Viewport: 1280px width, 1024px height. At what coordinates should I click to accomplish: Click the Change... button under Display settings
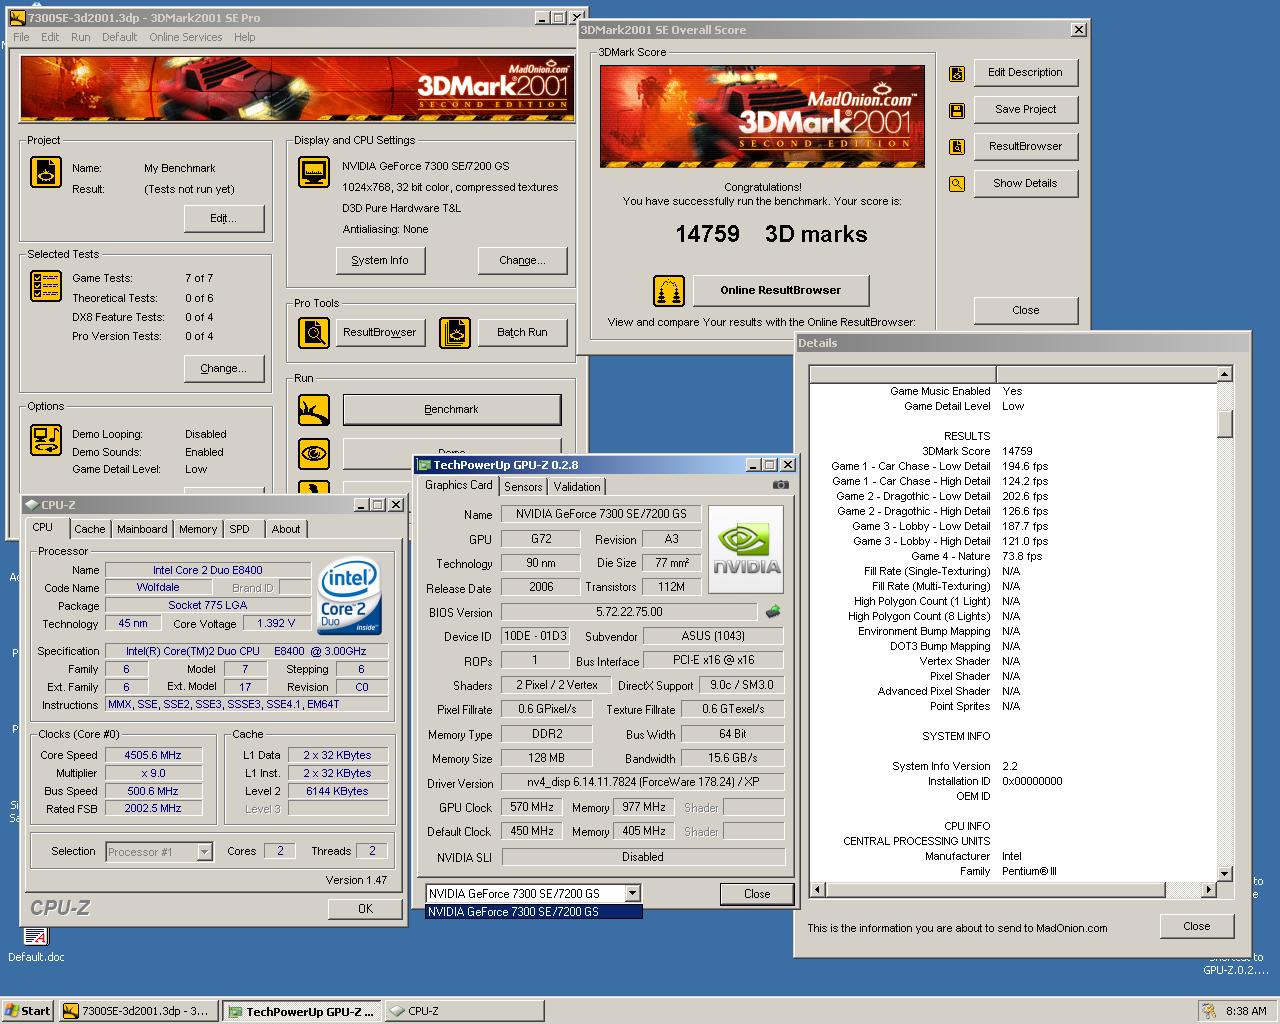click(522, 260)
